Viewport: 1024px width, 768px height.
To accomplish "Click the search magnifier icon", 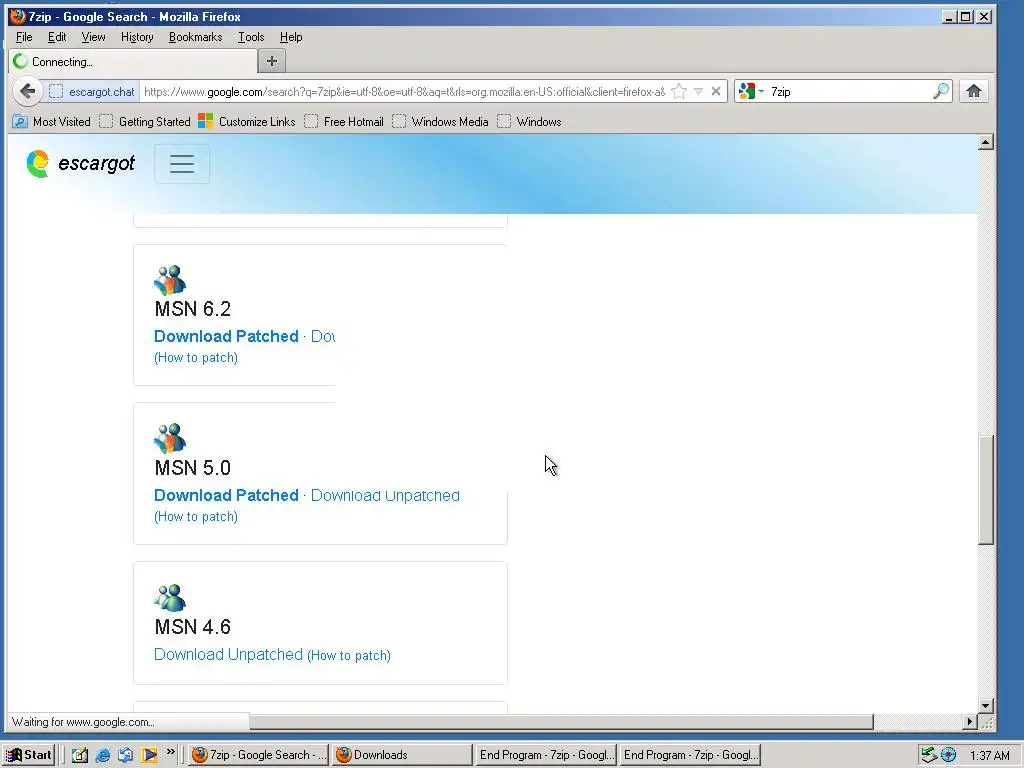I will [x=940, y=91].
